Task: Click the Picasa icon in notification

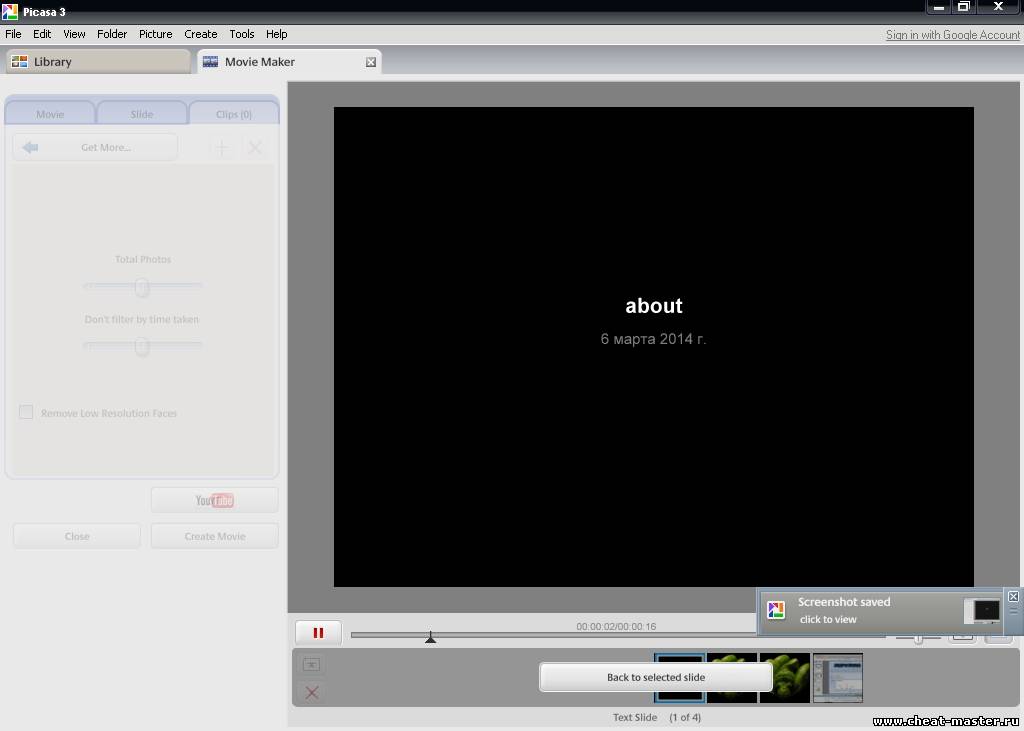Action: pos(775,610)
